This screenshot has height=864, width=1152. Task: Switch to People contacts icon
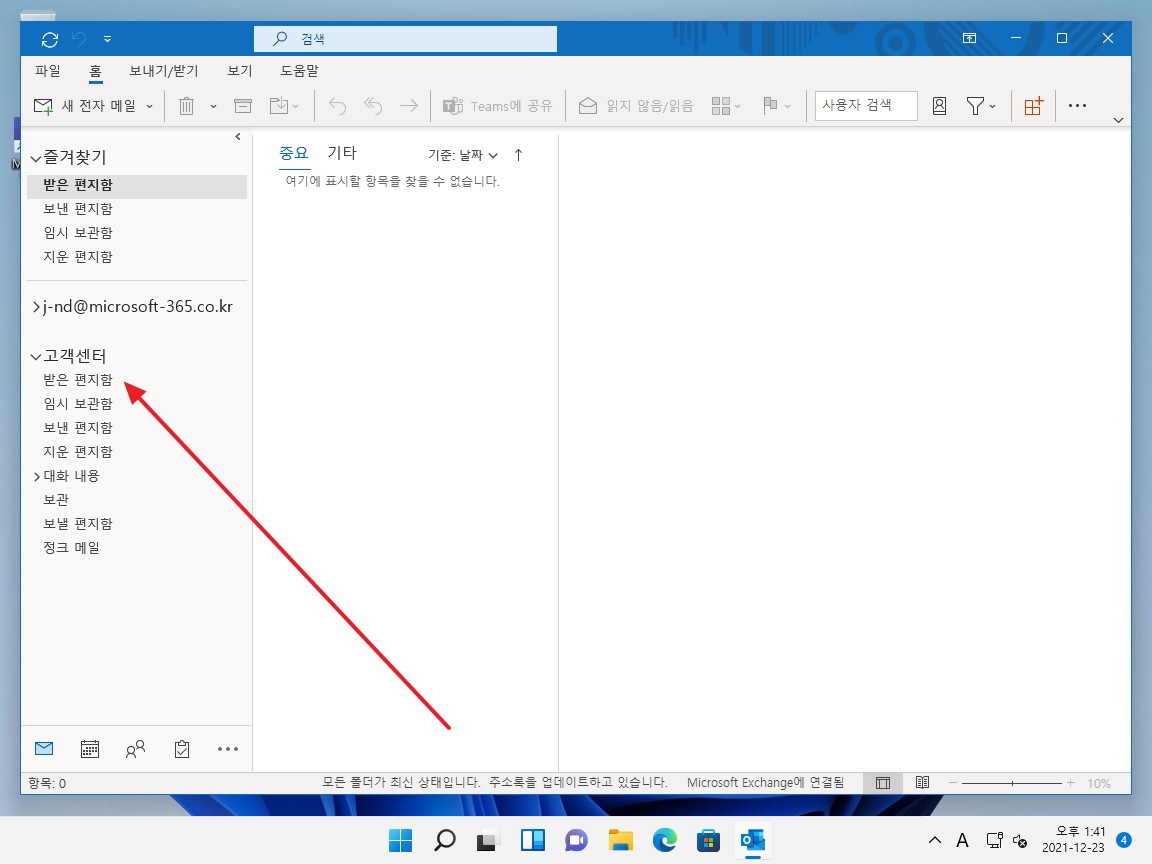tap(135, 749)
